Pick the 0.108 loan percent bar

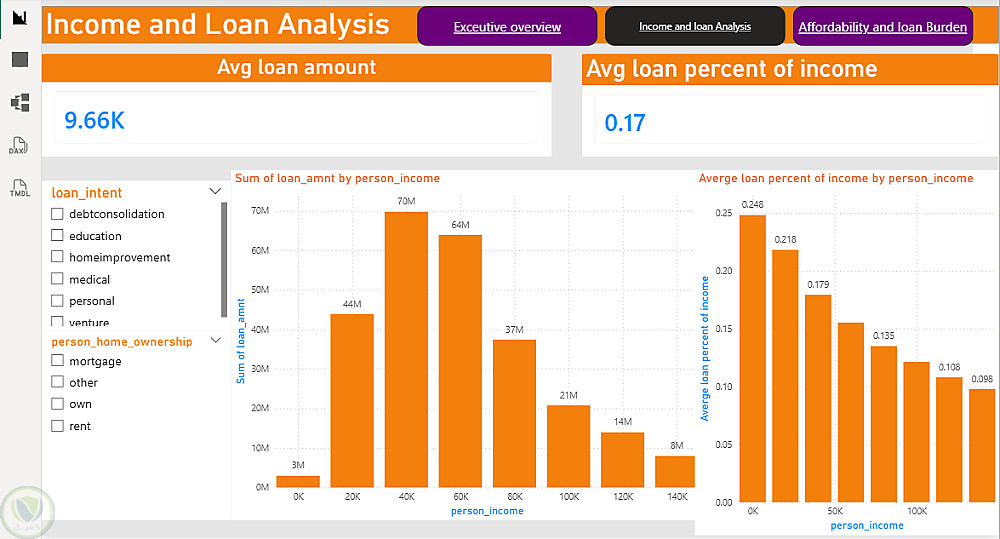[x=950, y=439]
